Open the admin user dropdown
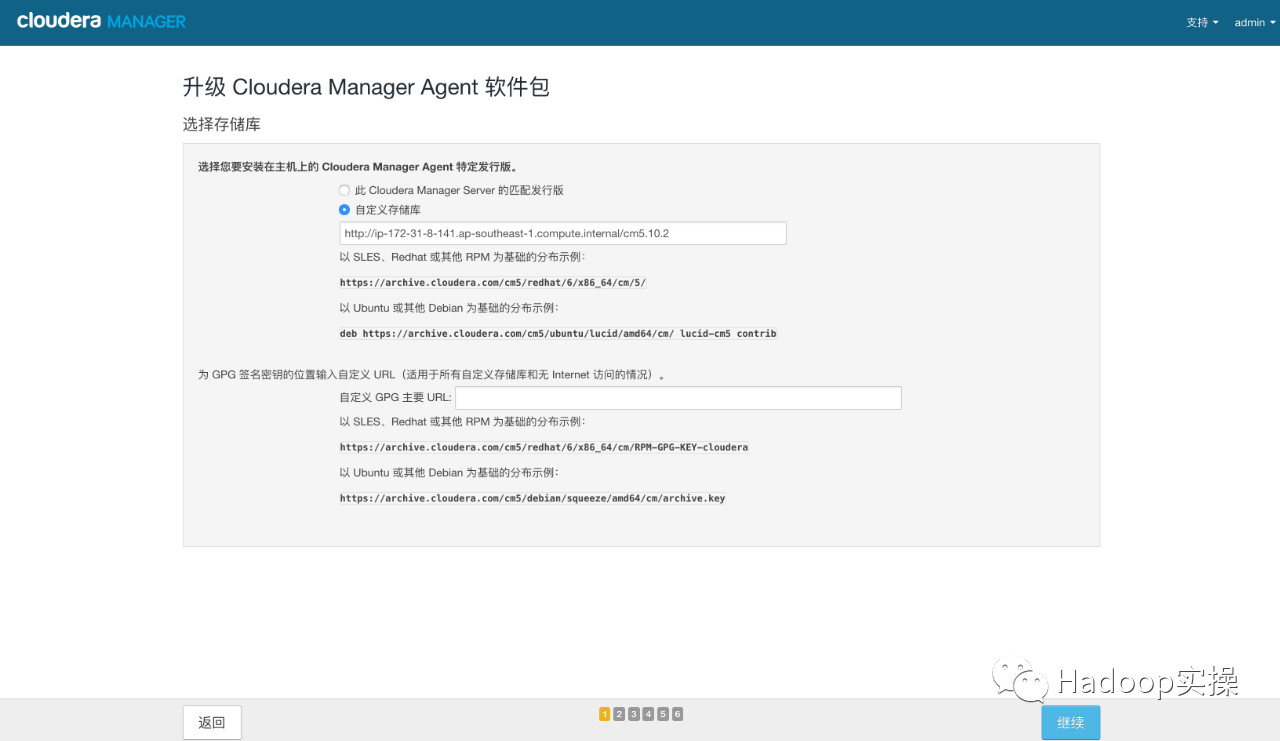1280x741 pixels. (x=1254, y=22)
